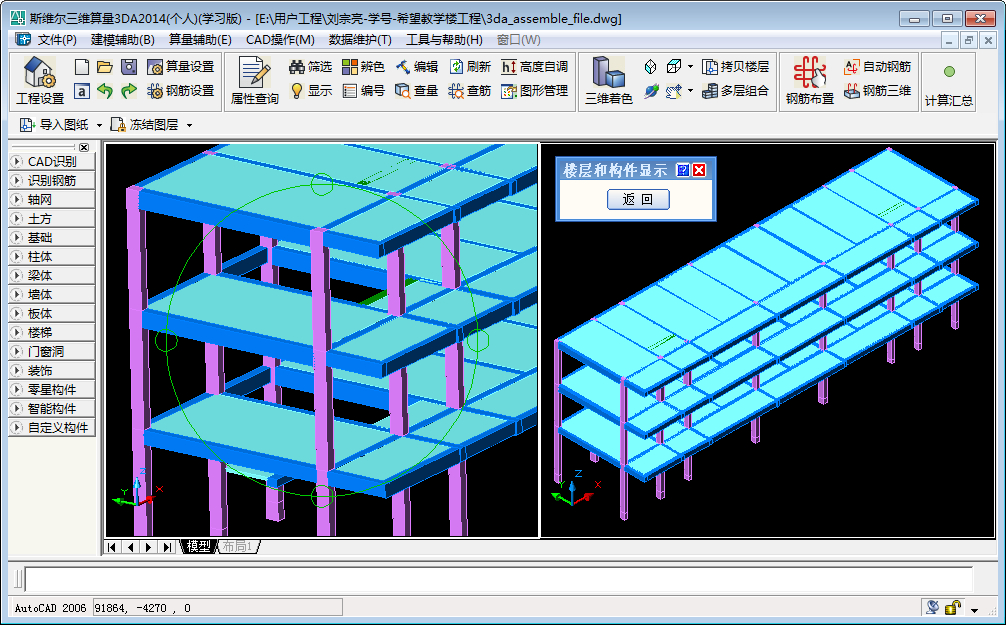Open the 工程设置 project settings icon
The height and width of the screenshot is (625, 1006).
point(40,81)
